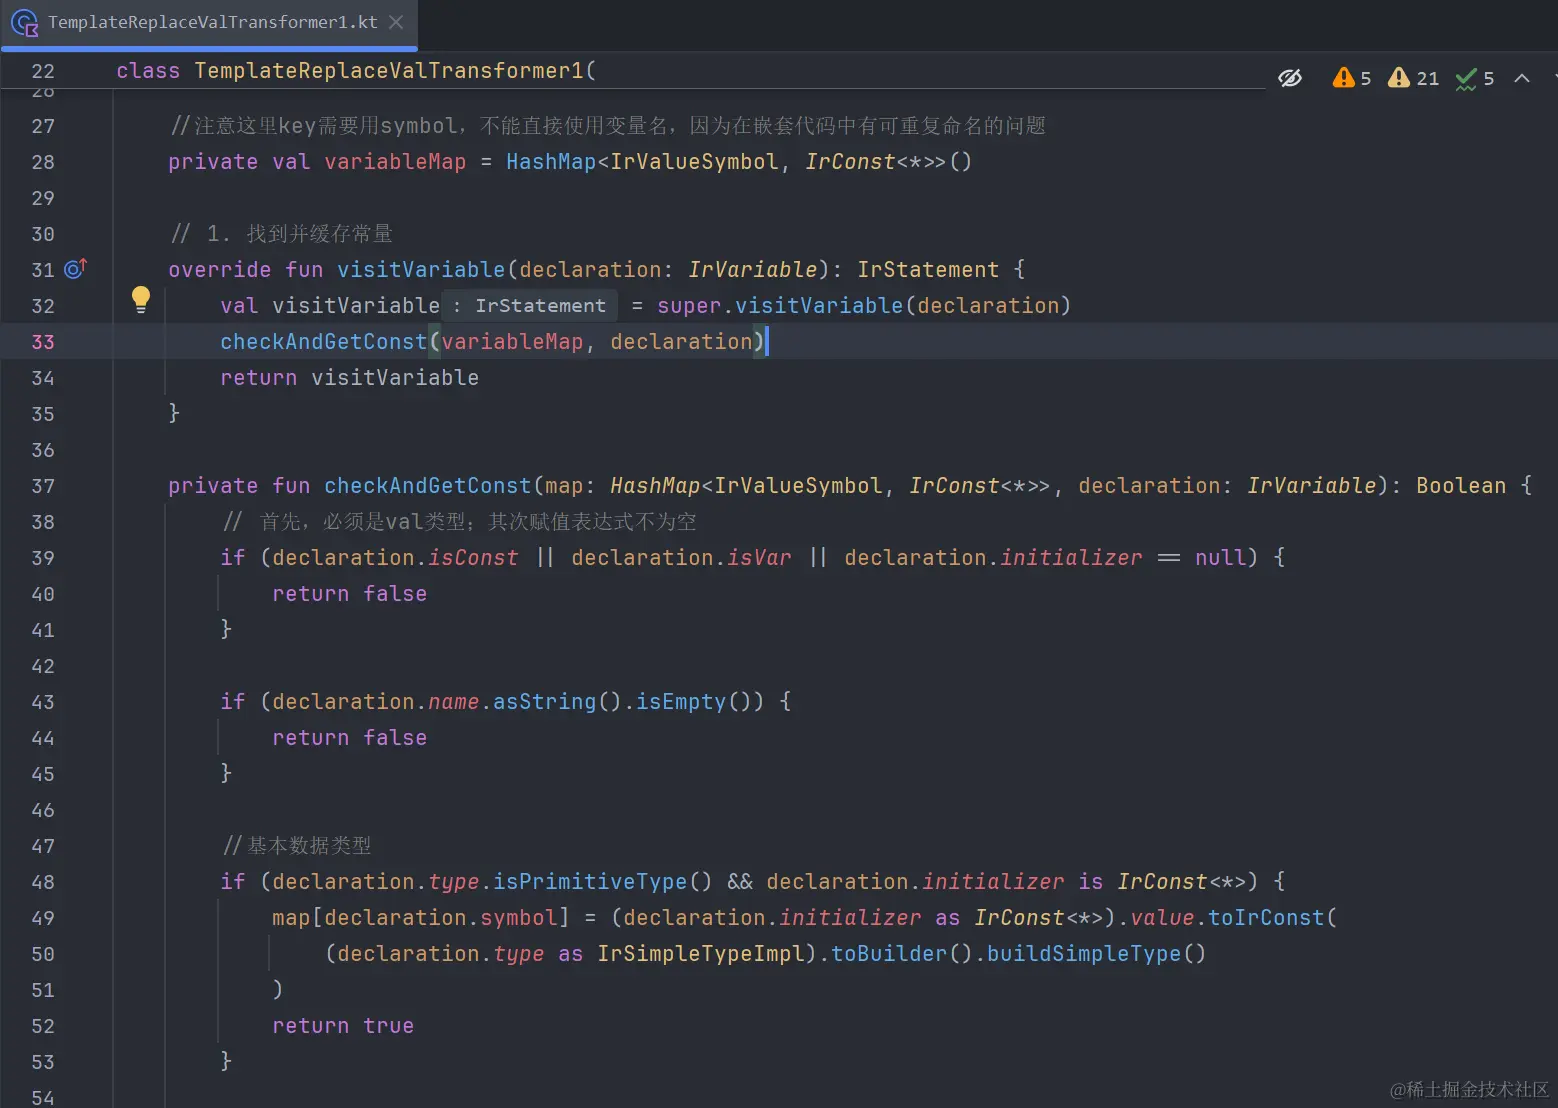Viewport: 1558px width, 1108px height.
Task: Click 'visitVariable' function name on line 31
Action: pyautogui.click(x=421, y=270)
